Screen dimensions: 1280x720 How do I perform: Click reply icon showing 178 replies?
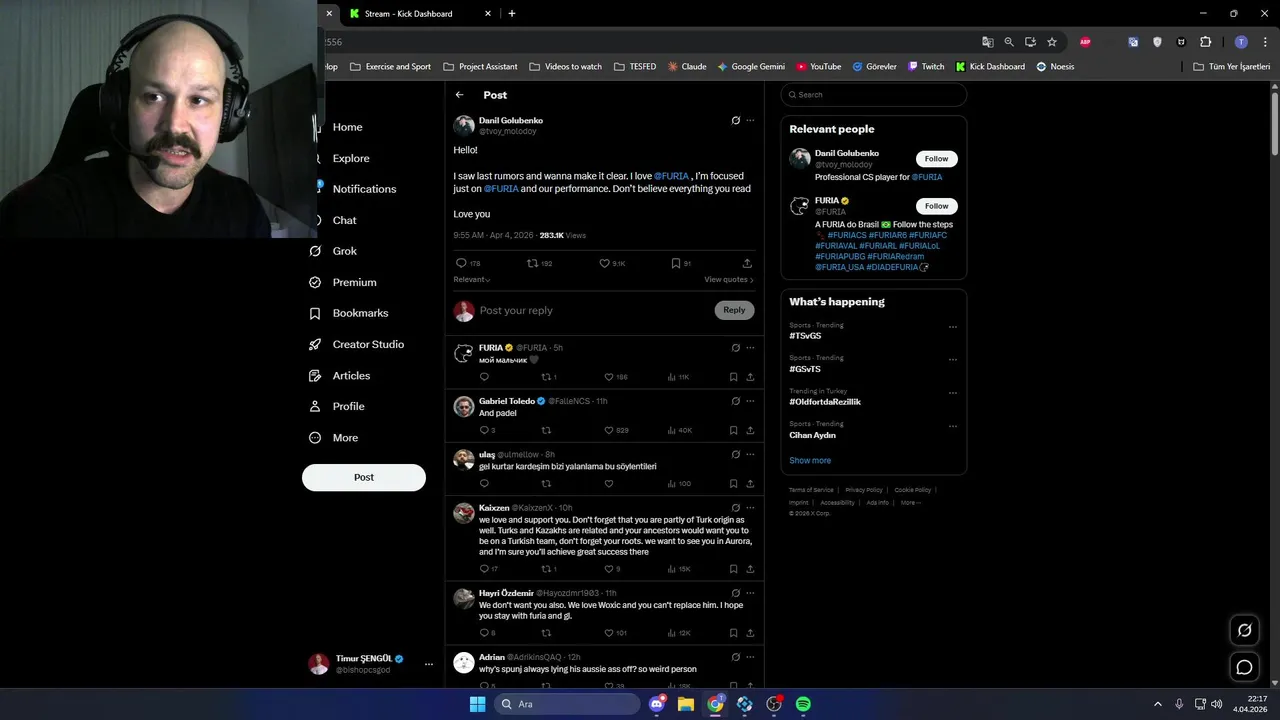(x=461, y=263)
